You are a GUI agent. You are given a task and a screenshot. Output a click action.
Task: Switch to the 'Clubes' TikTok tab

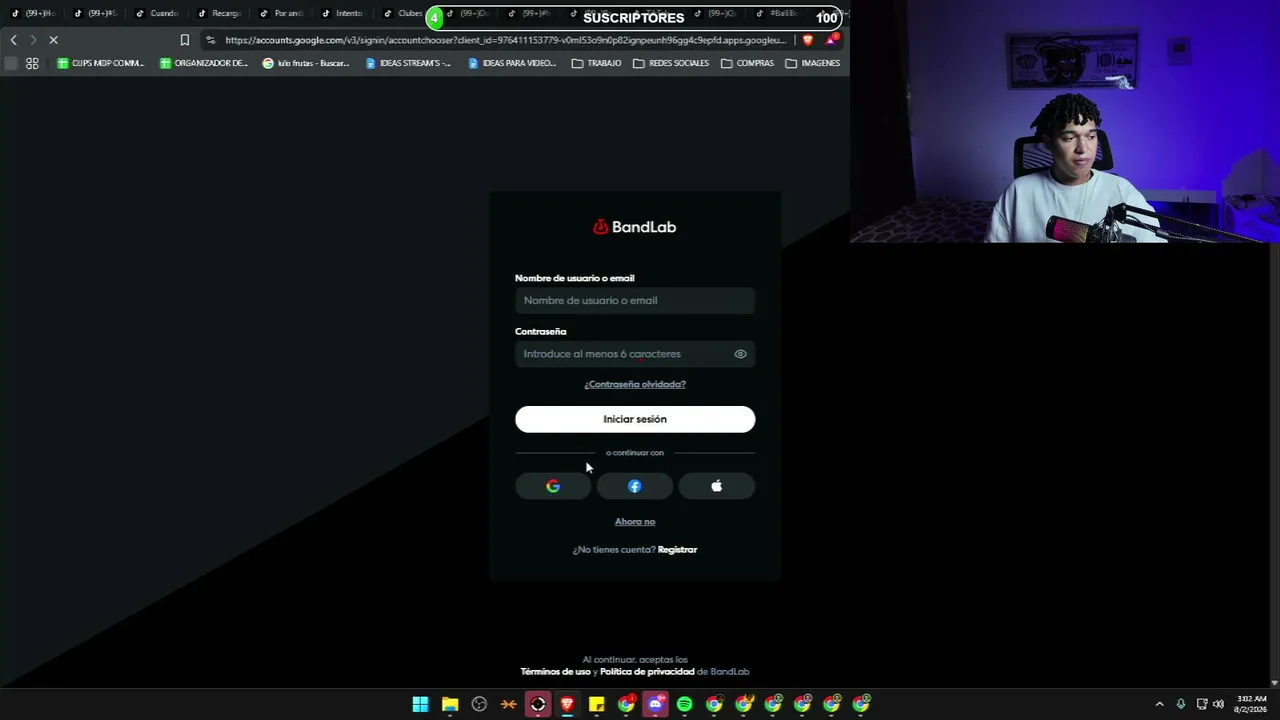pyautogui.click(x=403, y=13)
